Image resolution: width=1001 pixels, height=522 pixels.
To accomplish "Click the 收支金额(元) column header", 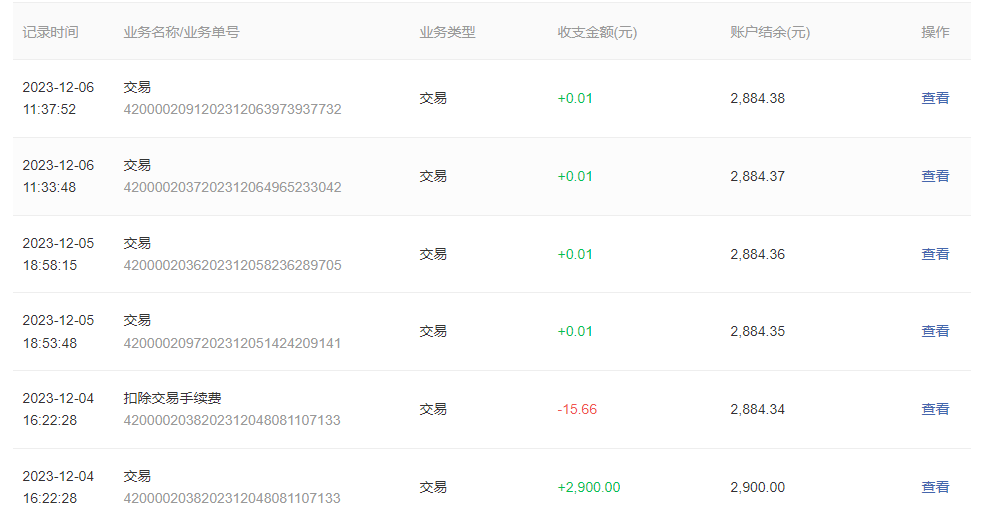I will [x=597, y=33].
